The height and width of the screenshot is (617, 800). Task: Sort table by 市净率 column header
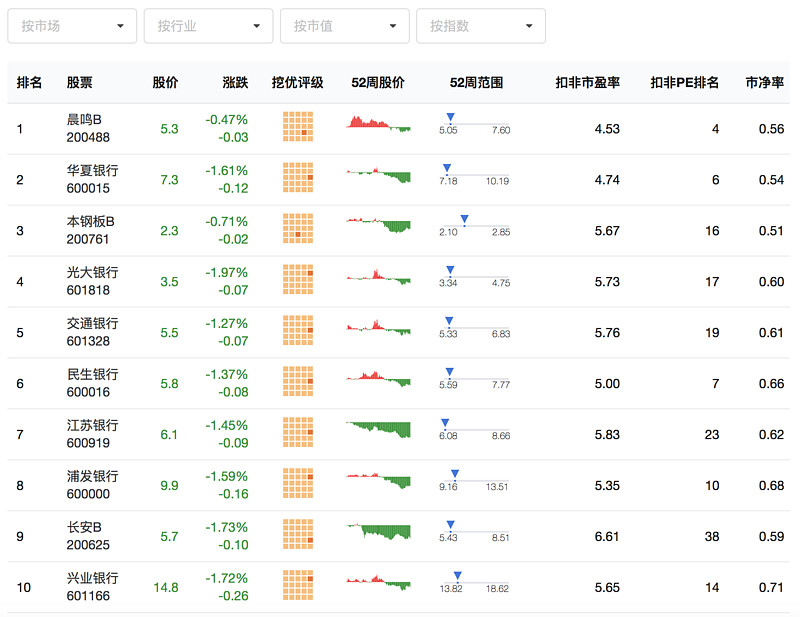764,82
